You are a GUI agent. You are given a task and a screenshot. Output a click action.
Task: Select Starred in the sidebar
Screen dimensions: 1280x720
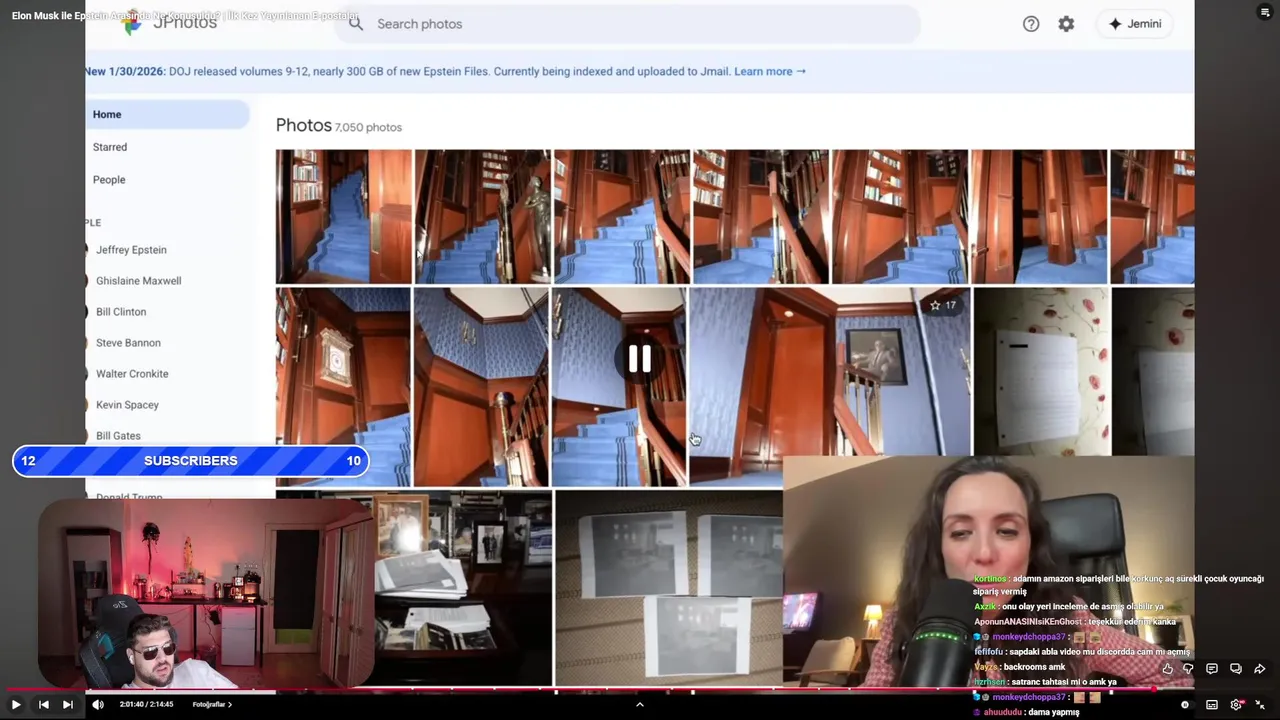pos(110,147)
